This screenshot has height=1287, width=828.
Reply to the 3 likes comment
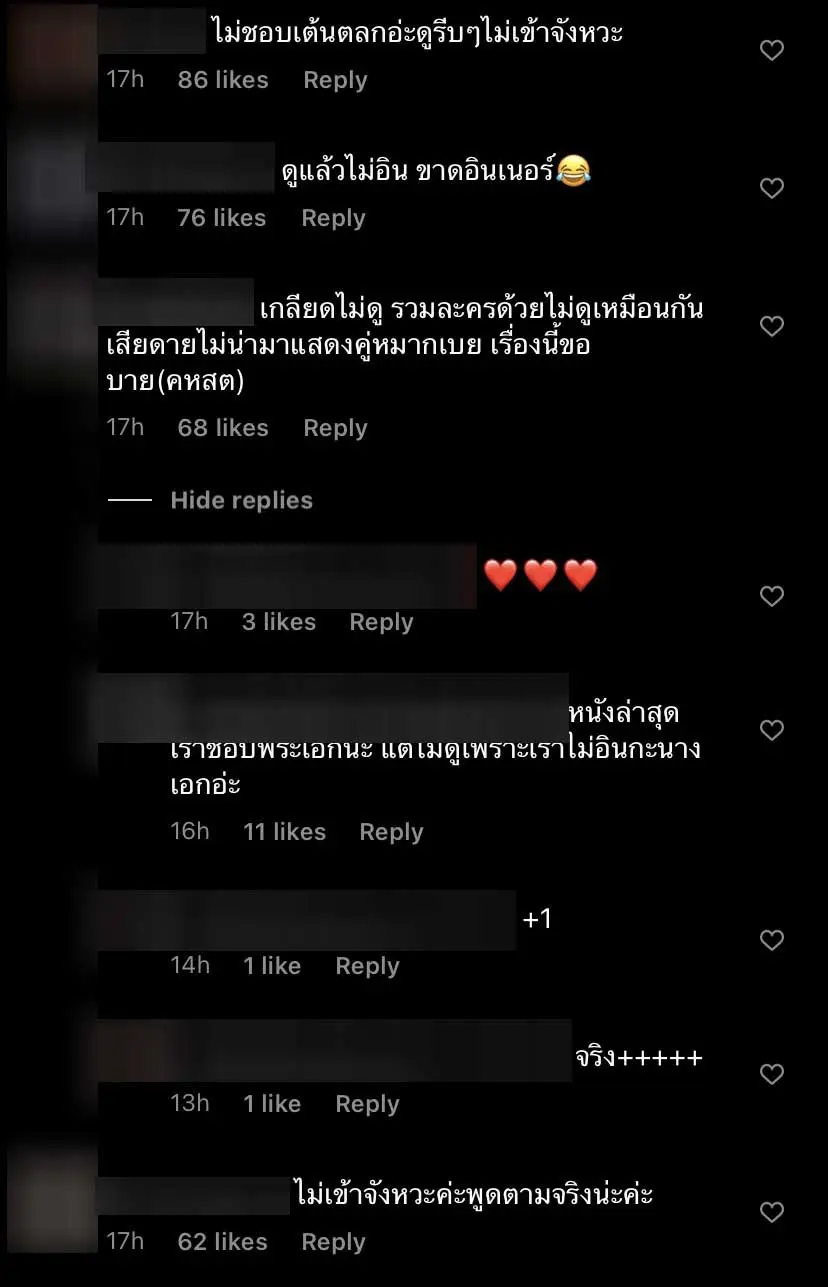click(x=381, y=622)
